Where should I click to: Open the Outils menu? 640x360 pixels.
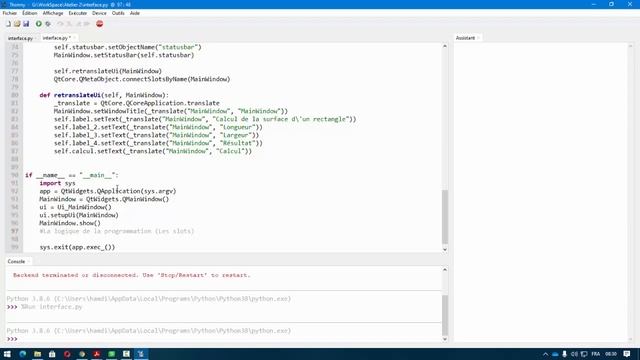[118, 13]
